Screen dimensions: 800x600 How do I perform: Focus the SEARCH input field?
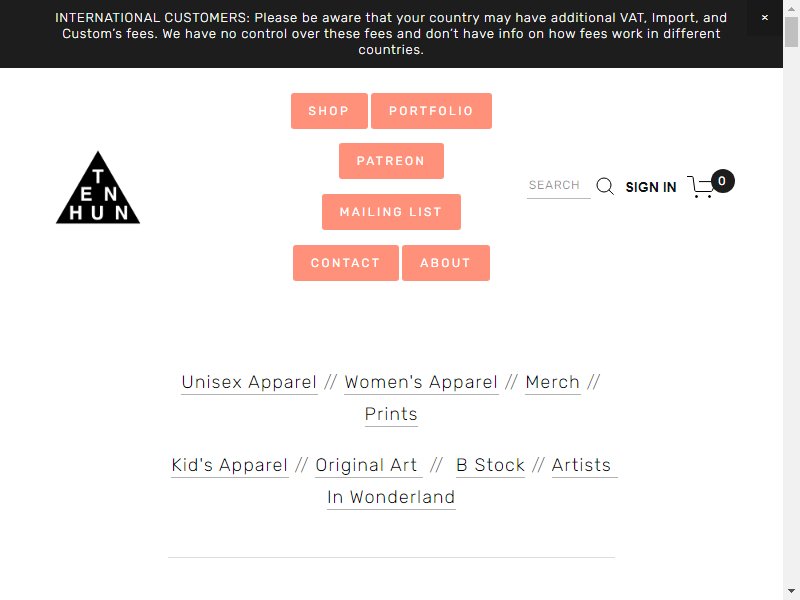pos(558,185)
